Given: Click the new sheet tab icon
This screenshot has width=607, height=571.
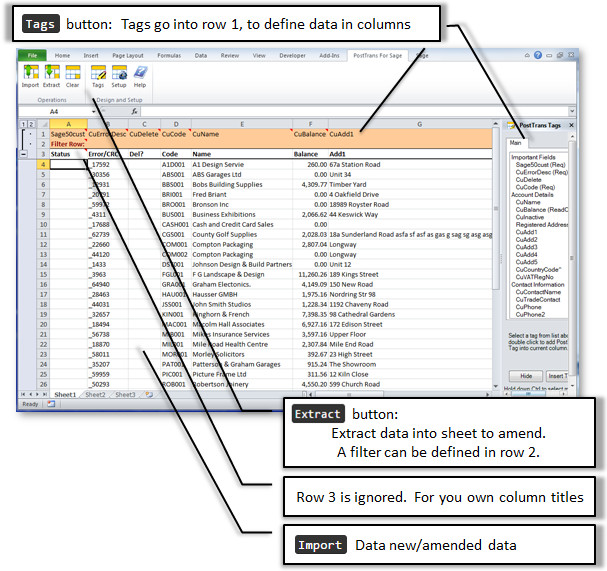Looking at the screenshot, I should click(147, 395).
